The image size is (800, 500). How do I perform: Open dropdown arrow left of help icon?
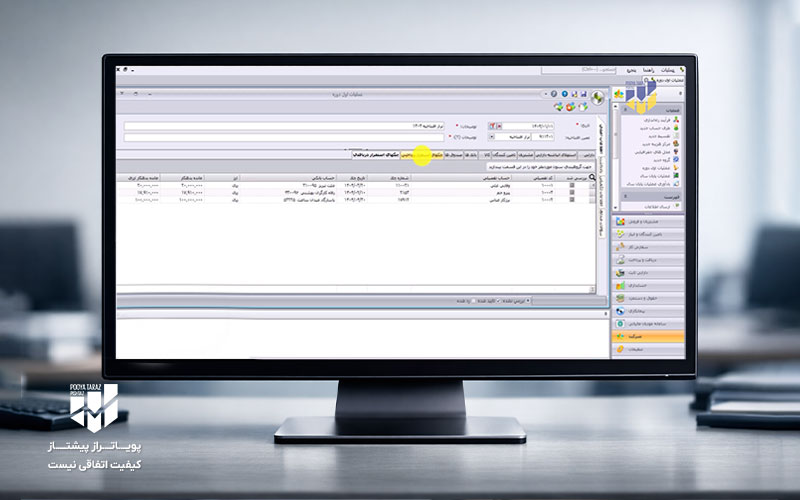(x=546, y=94)
